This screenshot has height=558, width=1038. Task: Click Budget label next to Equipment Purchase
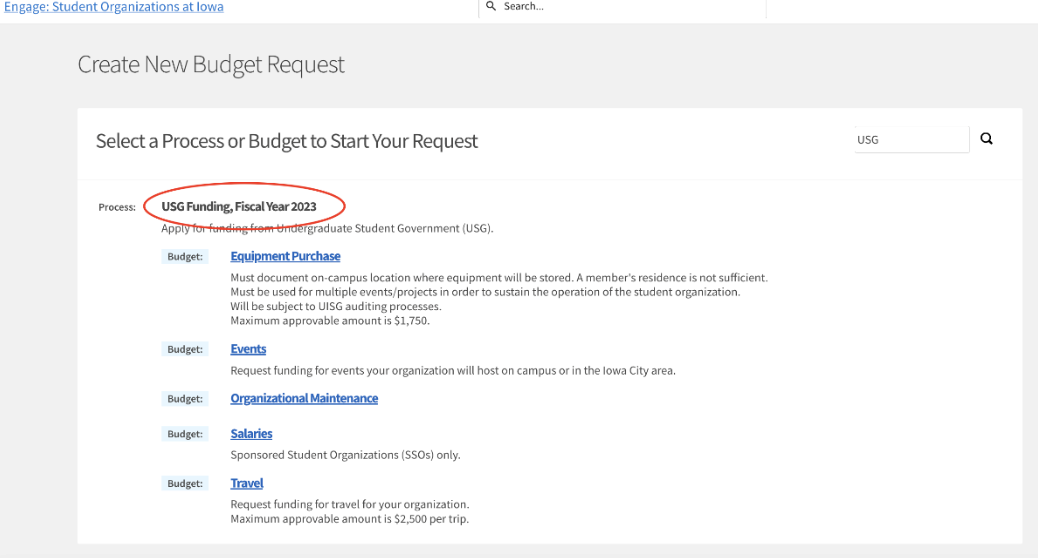tap(185, 257)
